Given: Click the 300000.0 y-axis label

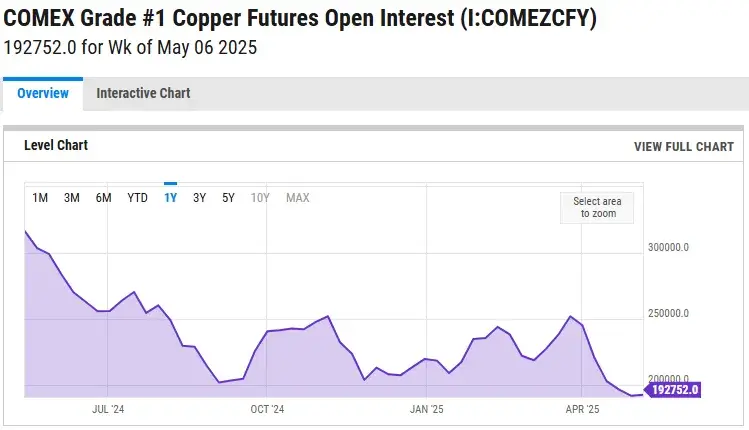Looking at the screenshot, I should (670, 248).
